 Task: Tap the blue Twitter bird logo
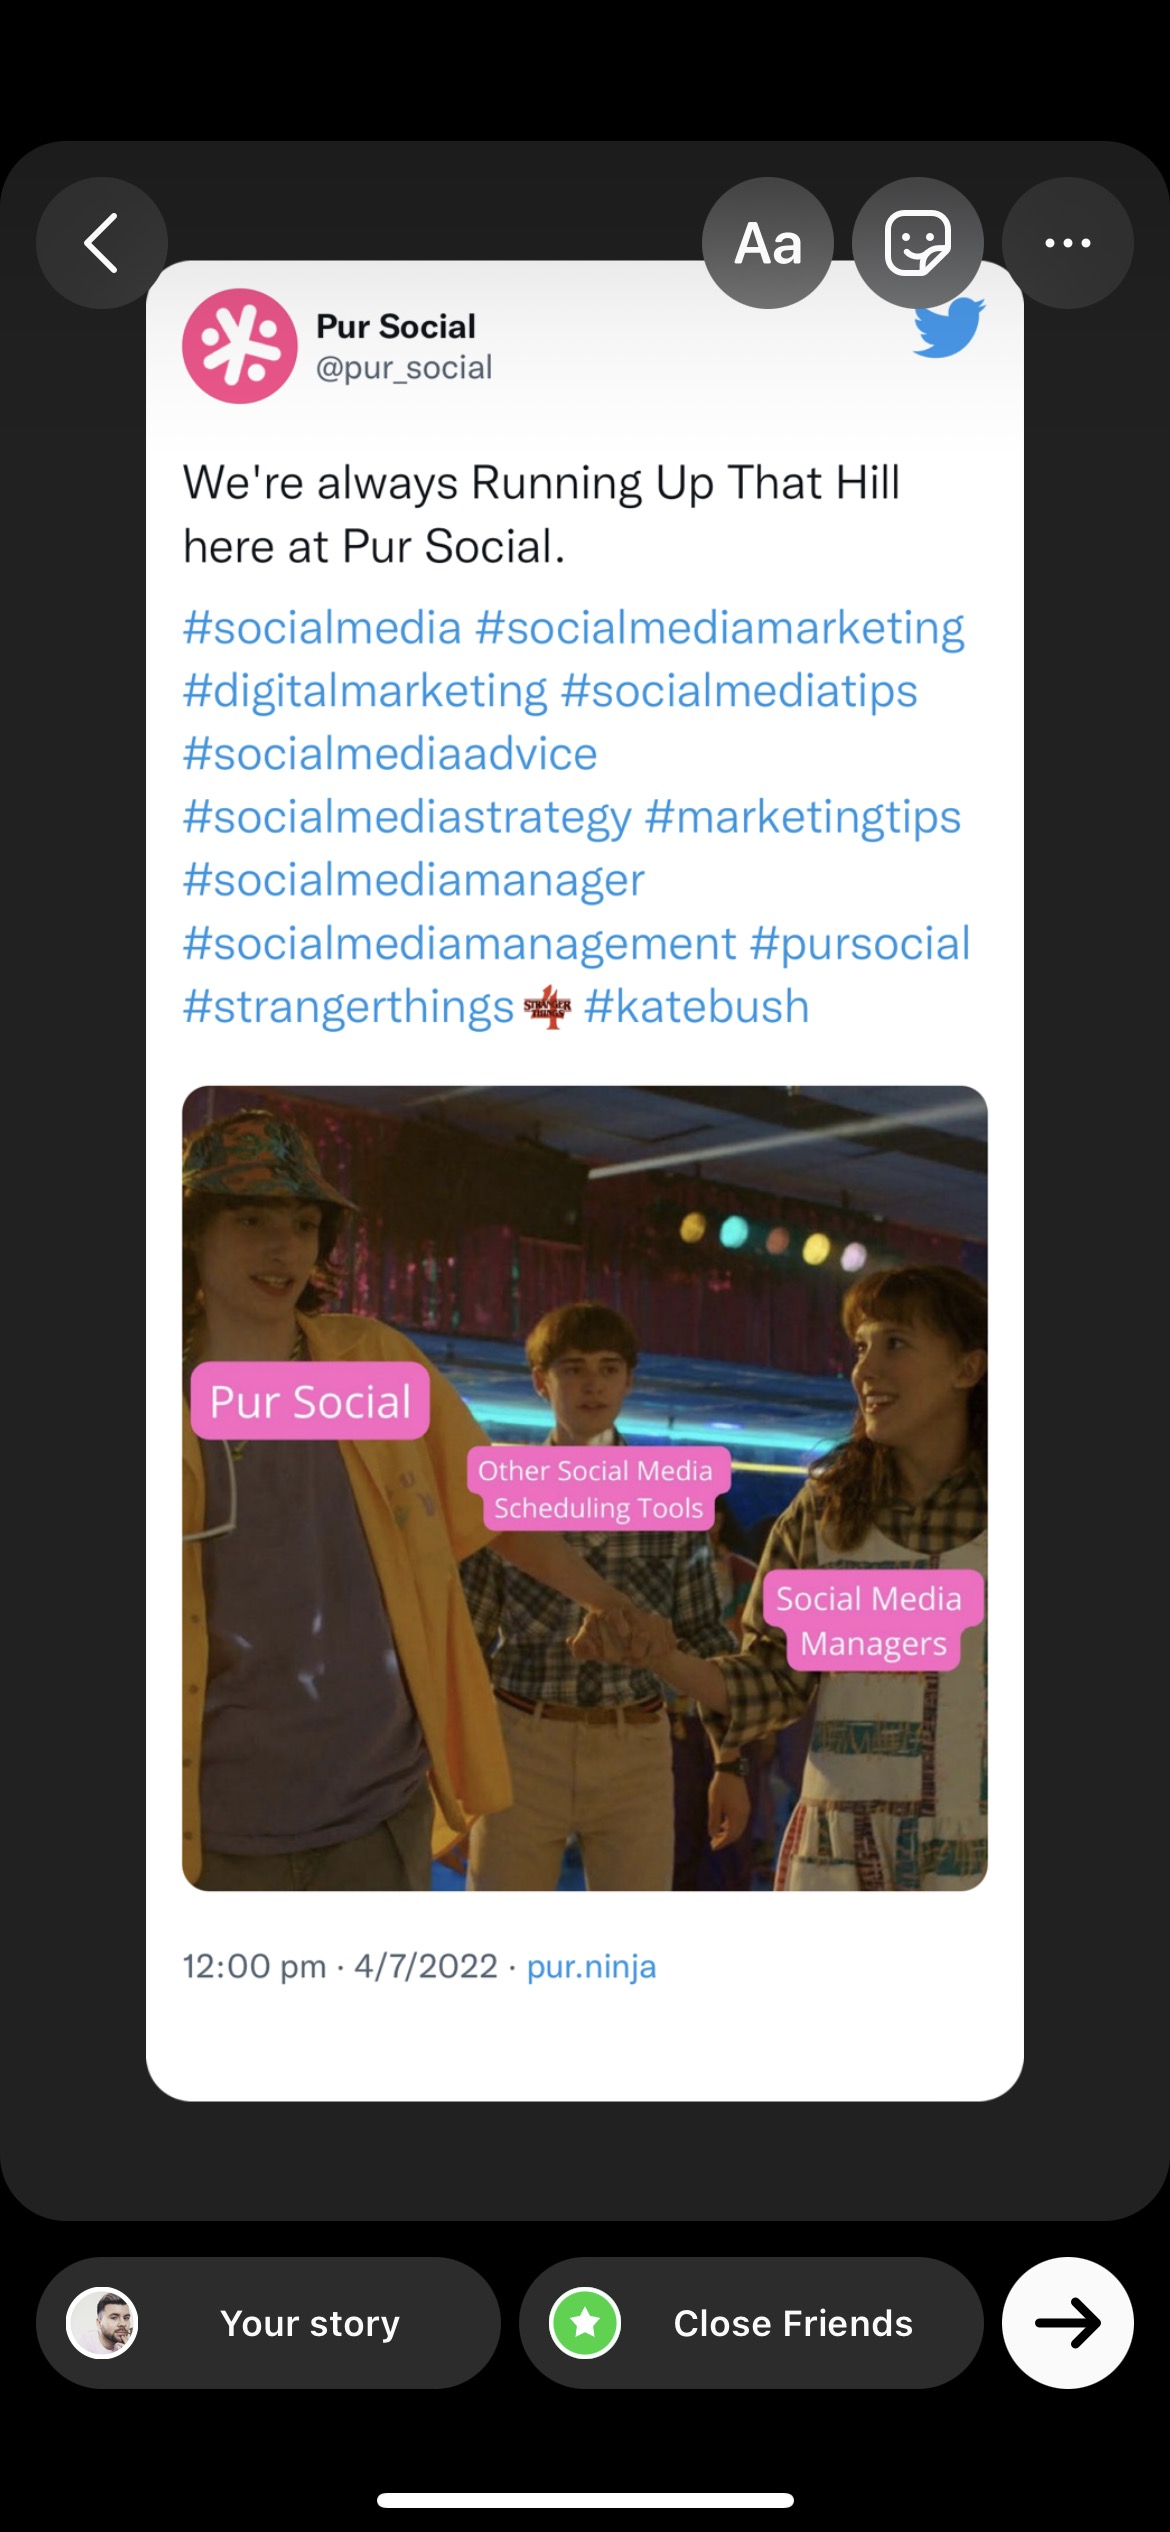949,328
